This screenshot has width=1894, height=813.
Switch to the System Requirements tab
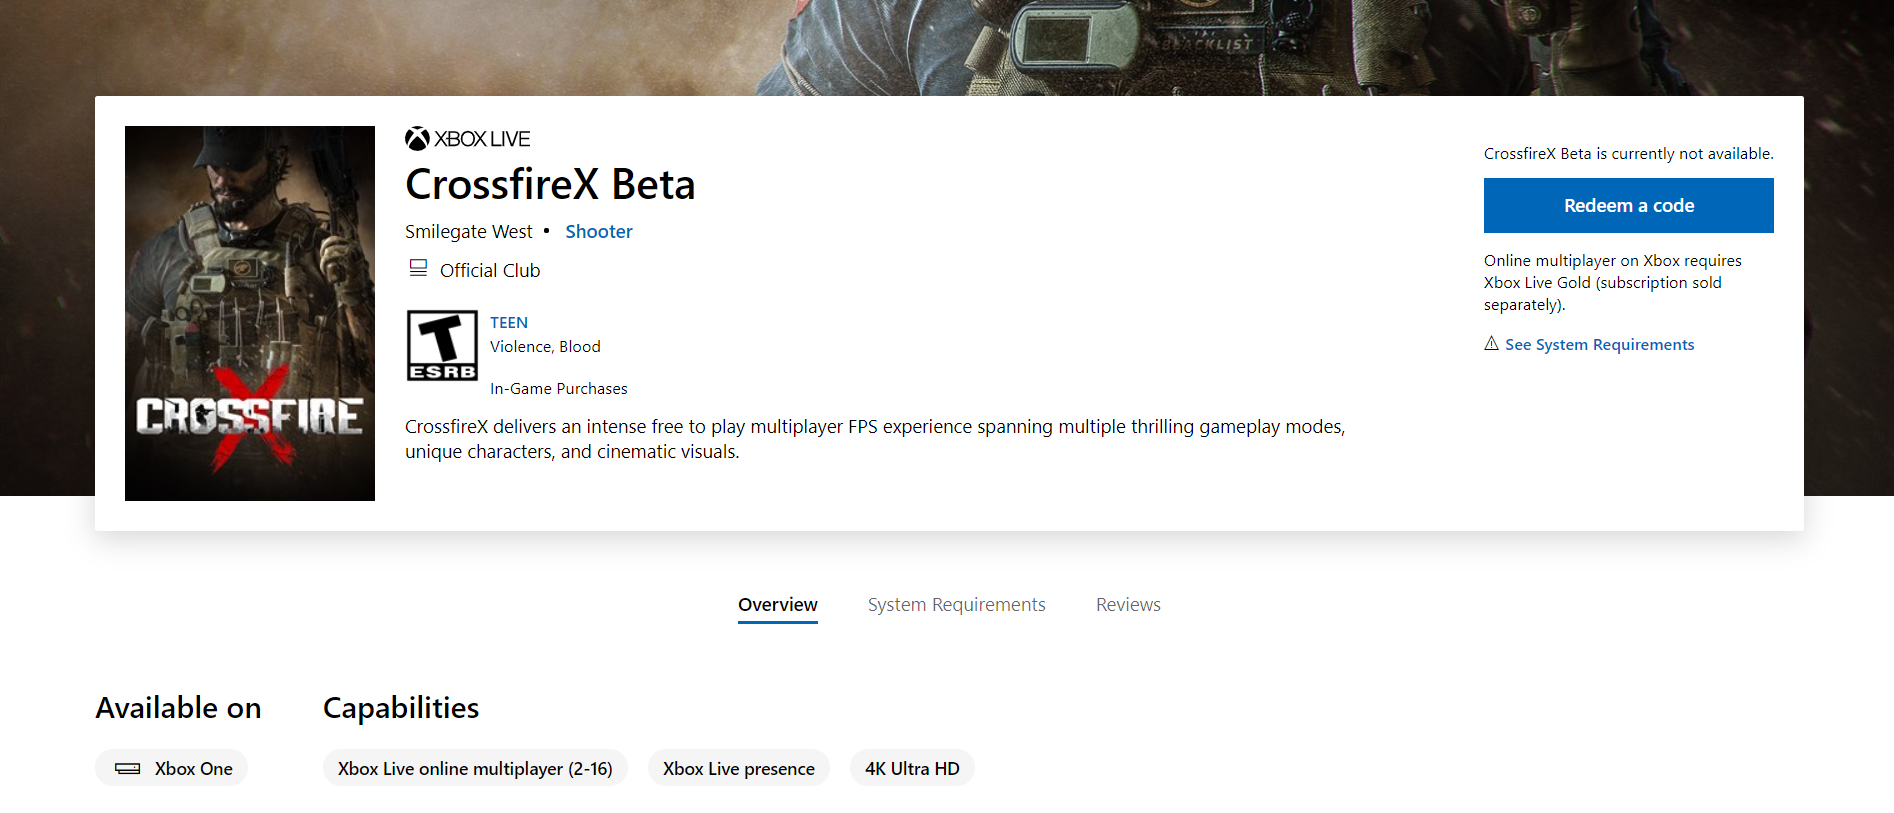956,604
